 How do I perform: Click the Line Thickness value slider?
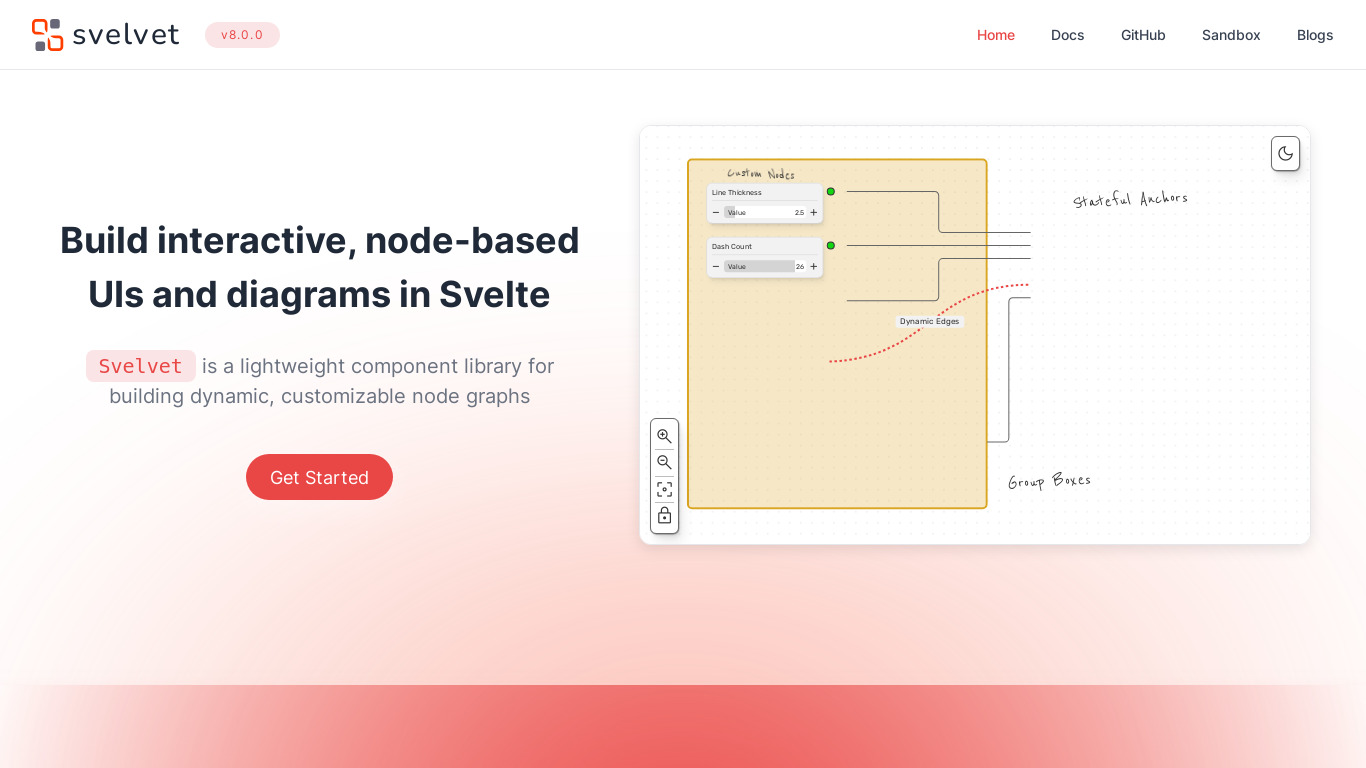pos(765,212)
